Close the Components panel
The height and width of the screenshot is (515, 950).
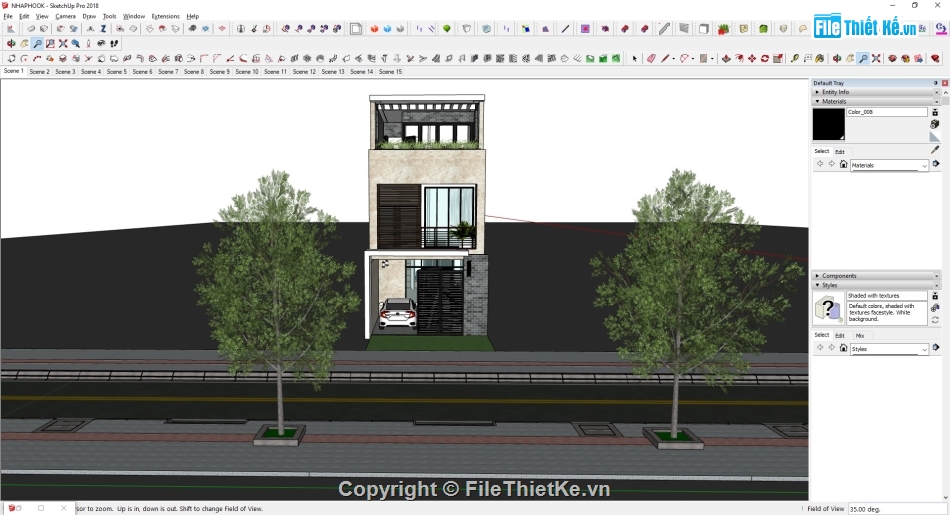pos(937,276)
